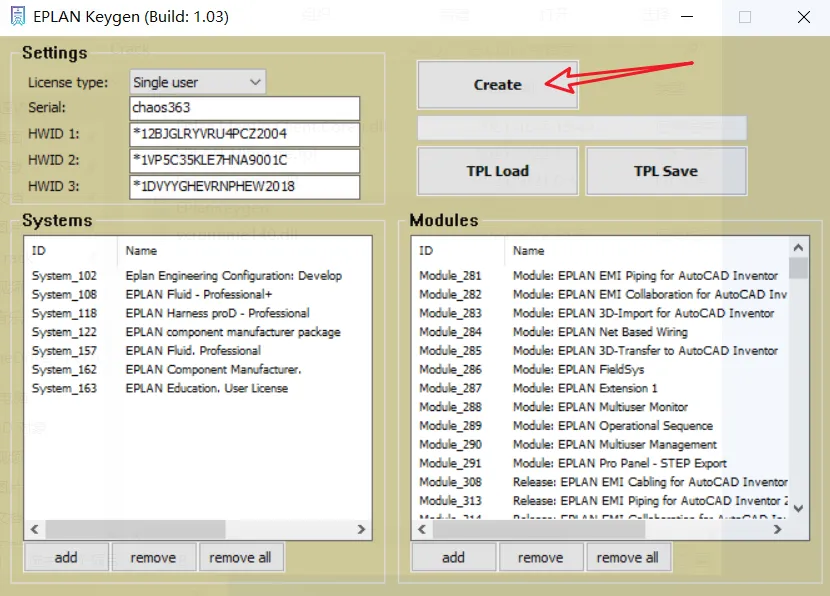Select the Module_283 3D-Import row
Viewport: 830px width, 596px height.
click(600, 313)
